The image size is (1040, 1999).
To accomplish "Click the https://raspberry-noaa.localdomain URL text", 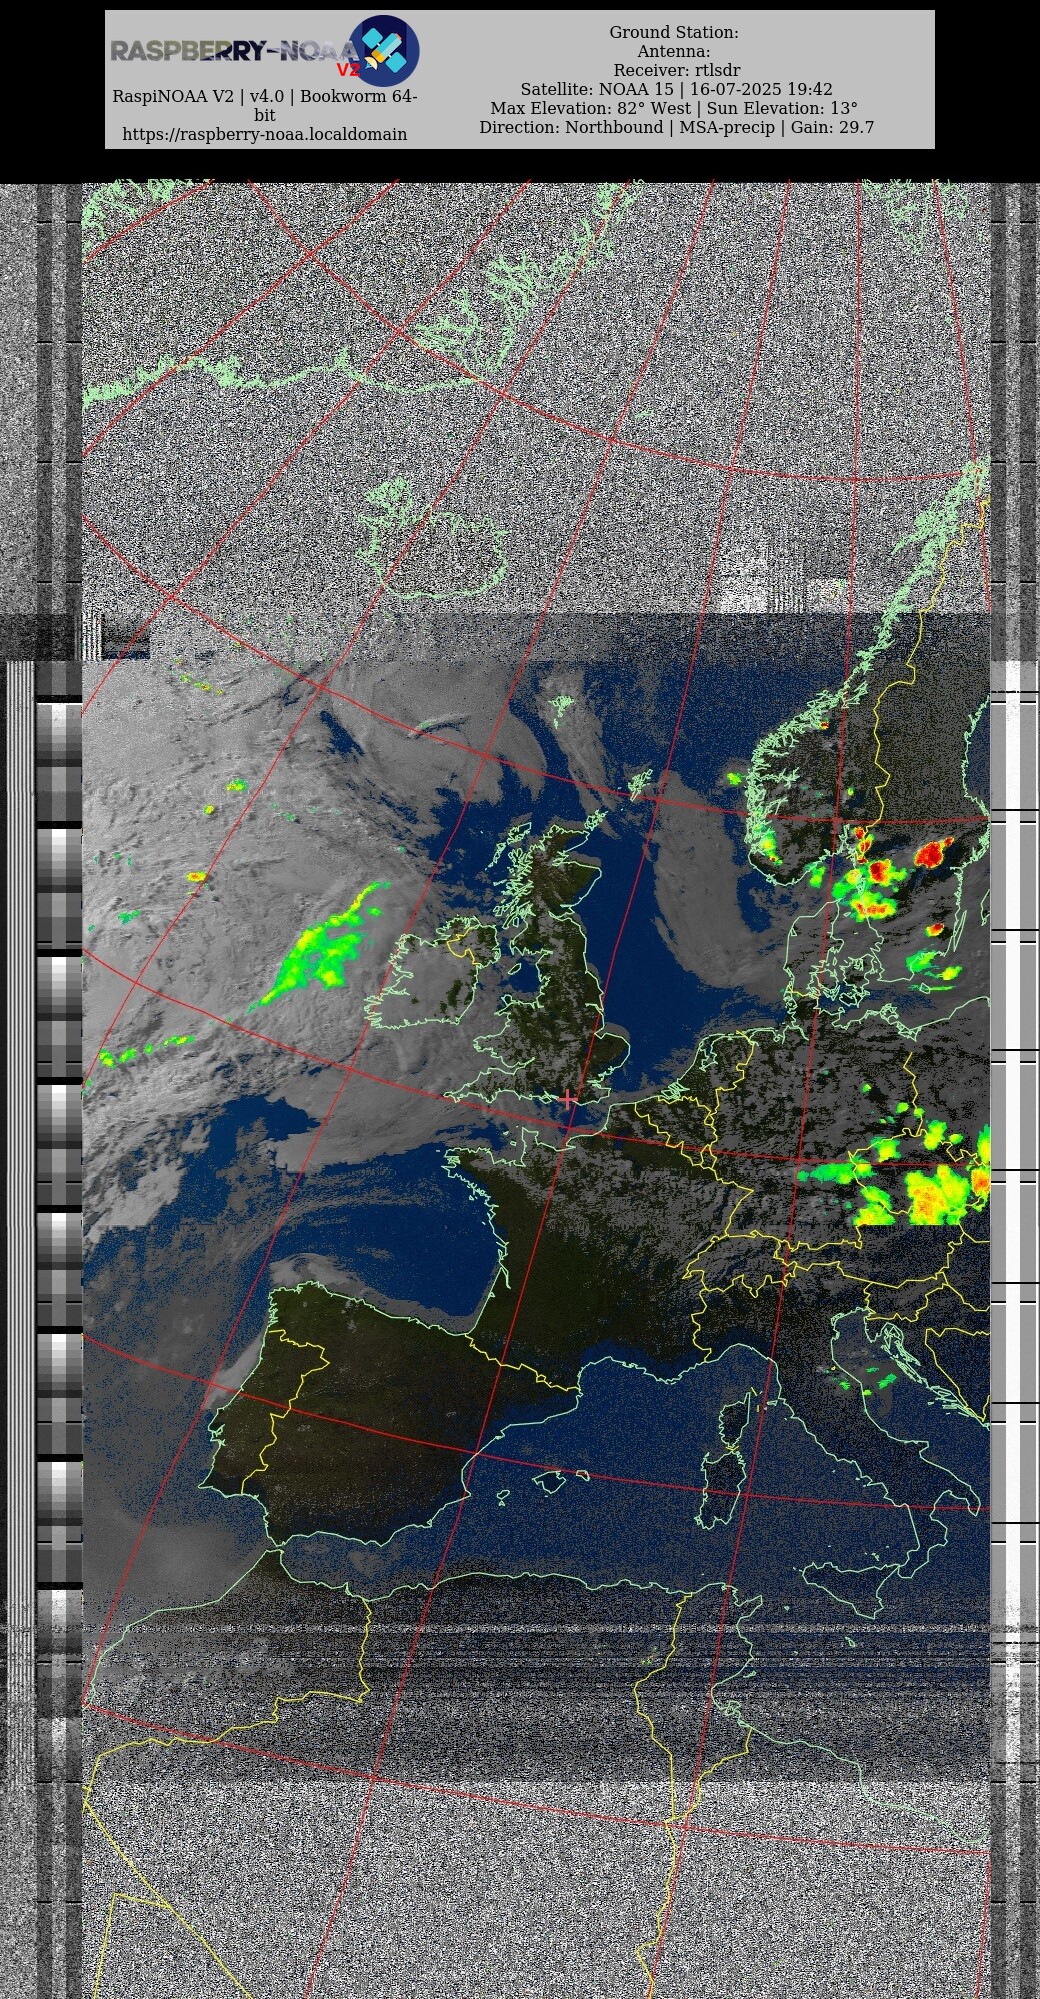I will 264,134.
